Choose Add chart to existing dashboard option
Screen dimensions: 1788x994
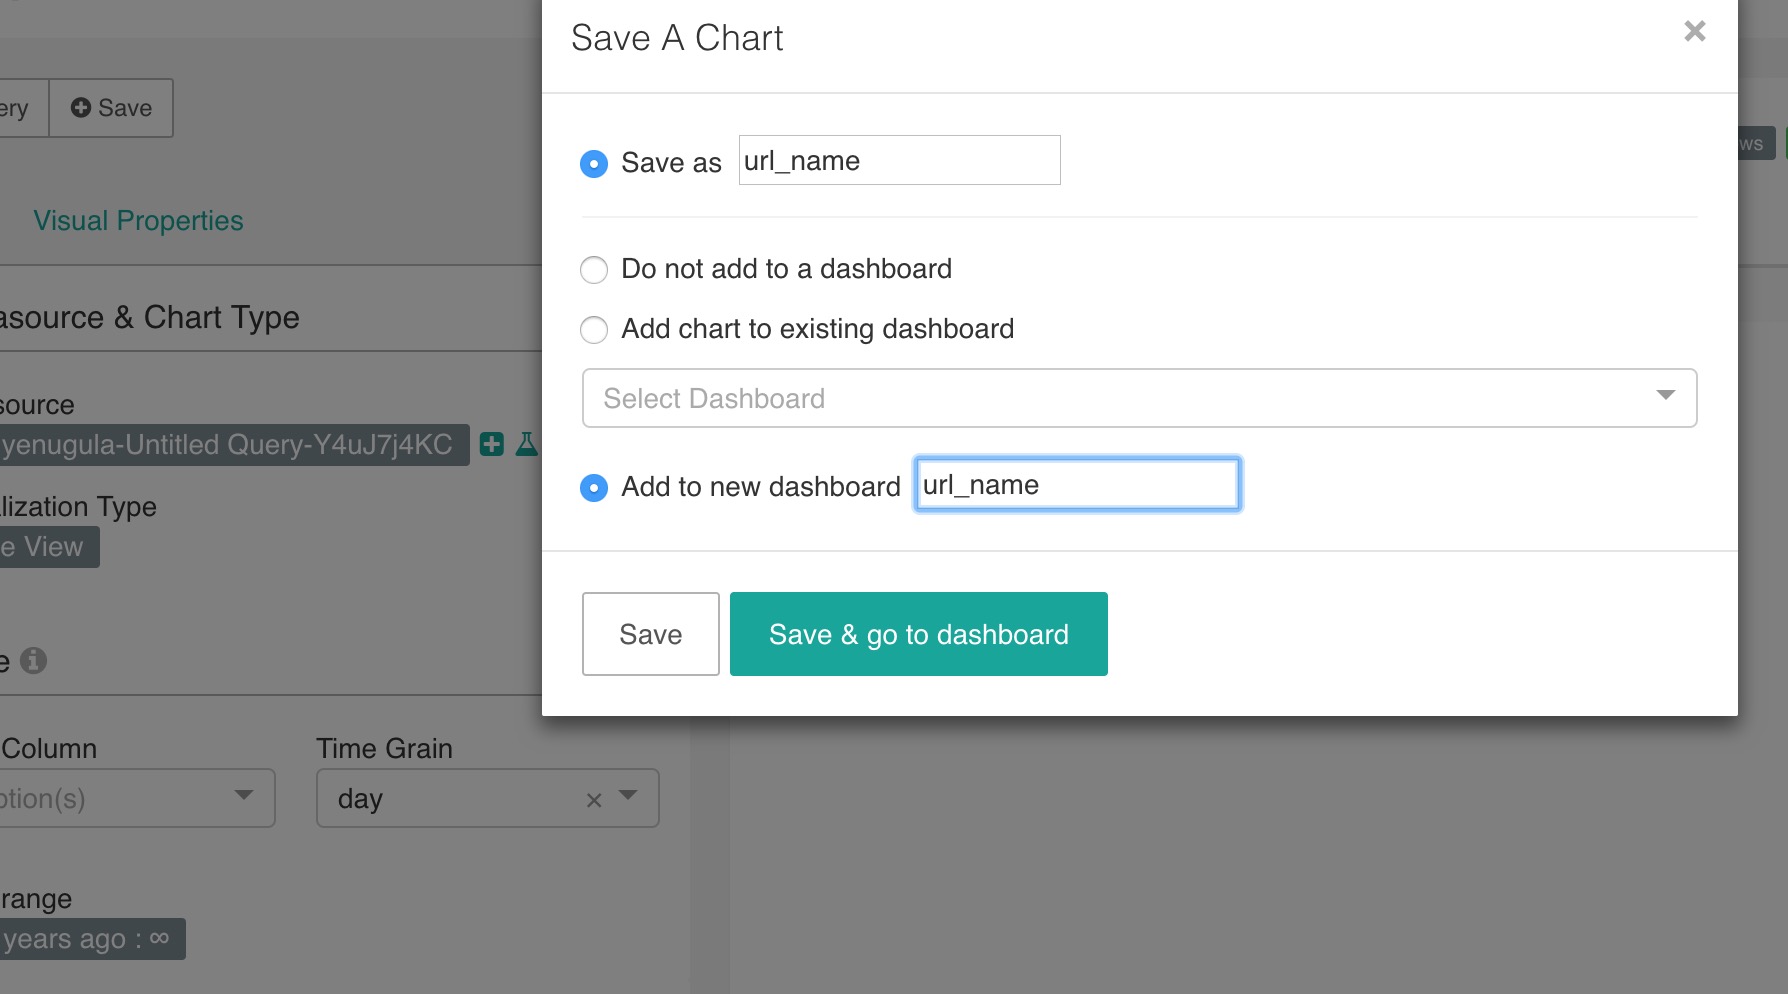tap(594, 329)
